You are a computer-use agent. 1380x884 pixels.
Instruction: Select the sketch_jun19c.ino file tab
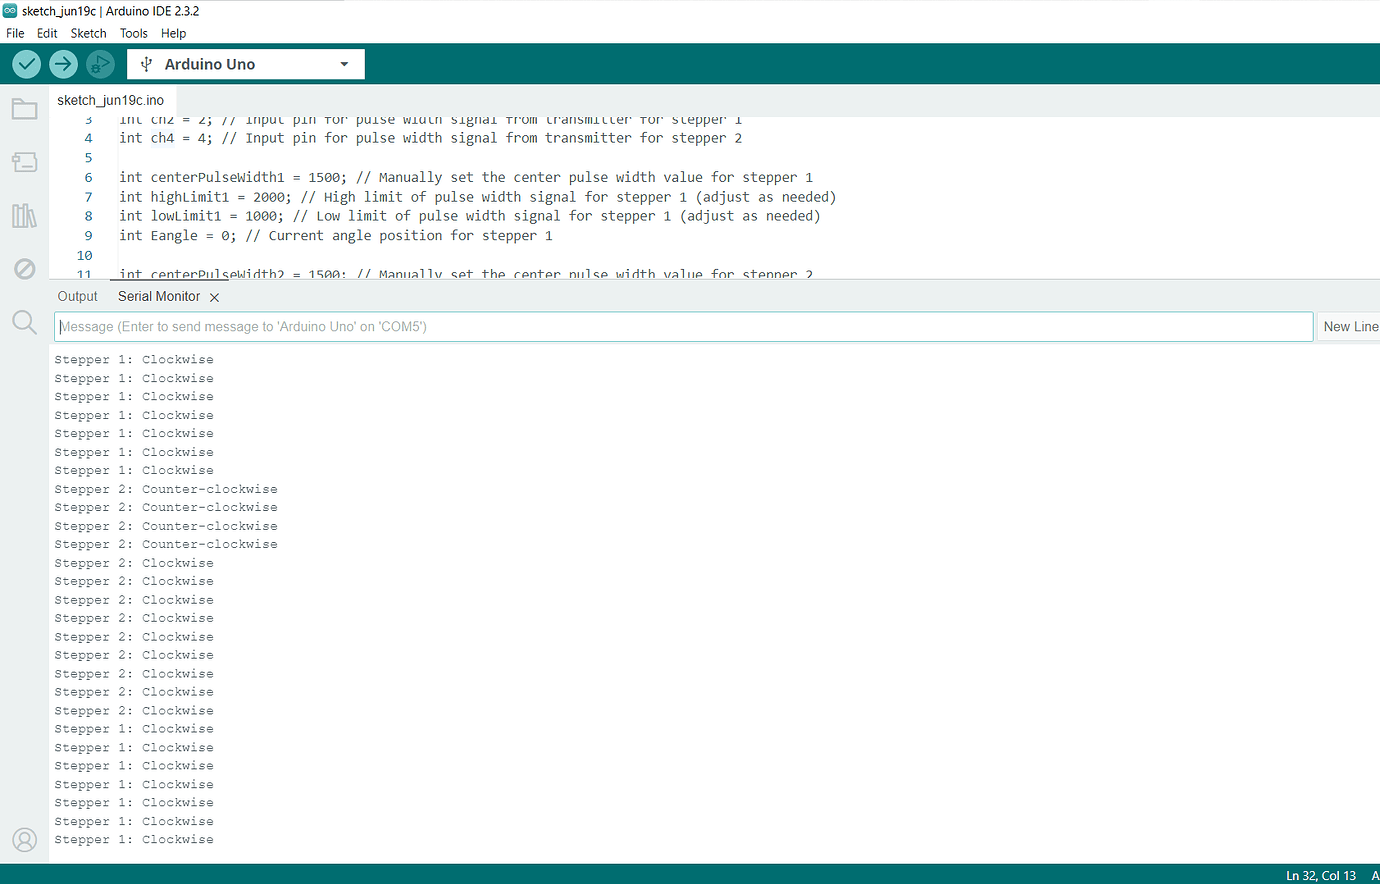110,99
